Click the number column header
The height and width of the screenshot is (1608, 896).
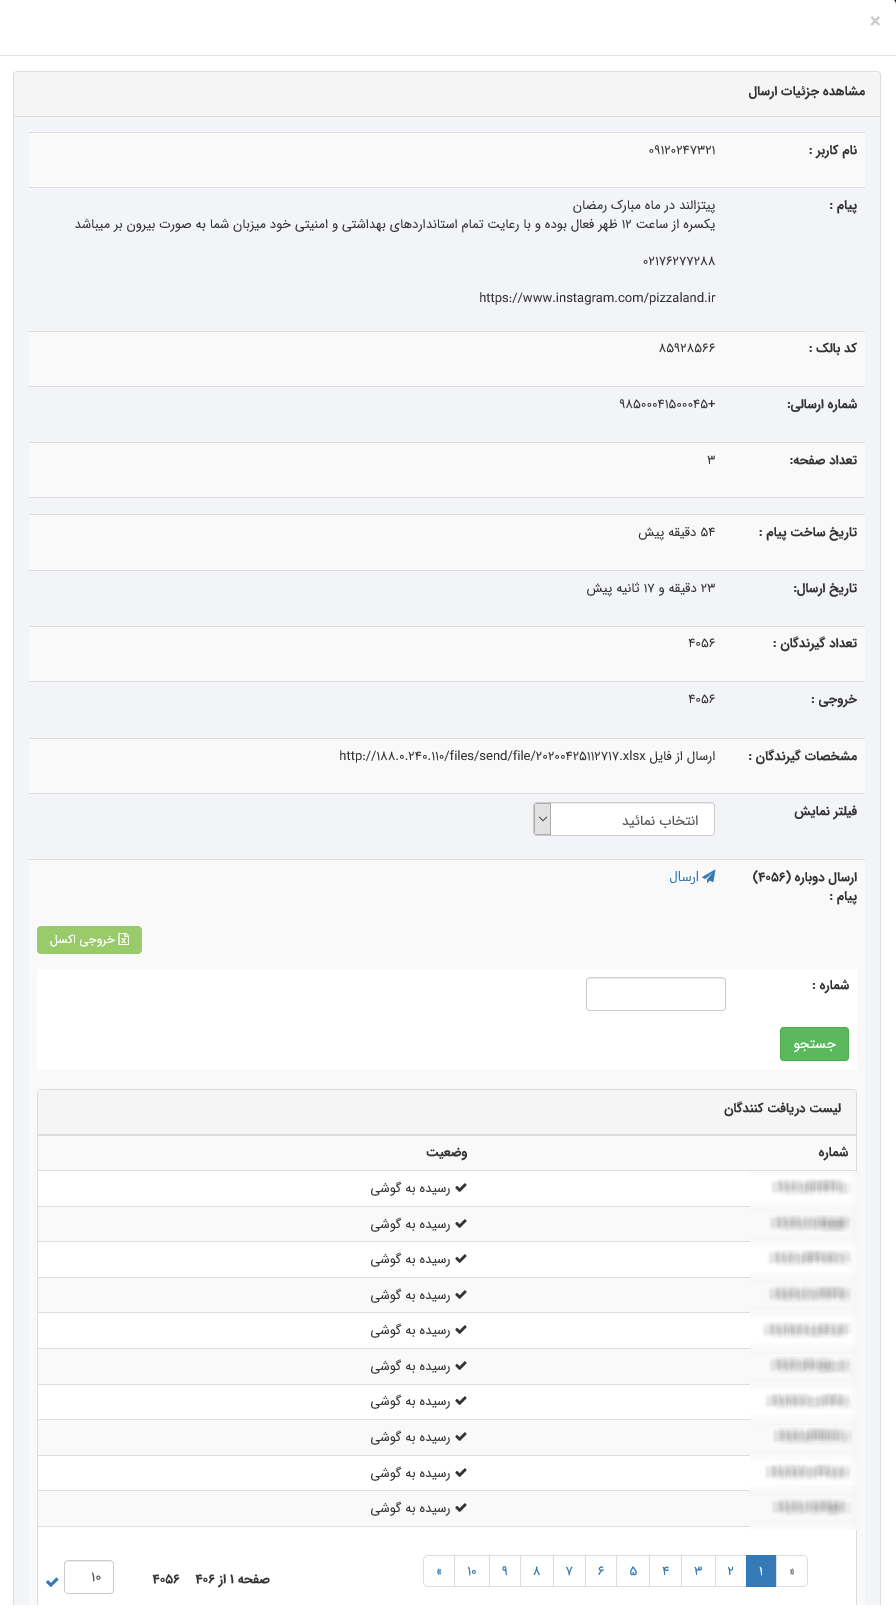pos(832,1152)
